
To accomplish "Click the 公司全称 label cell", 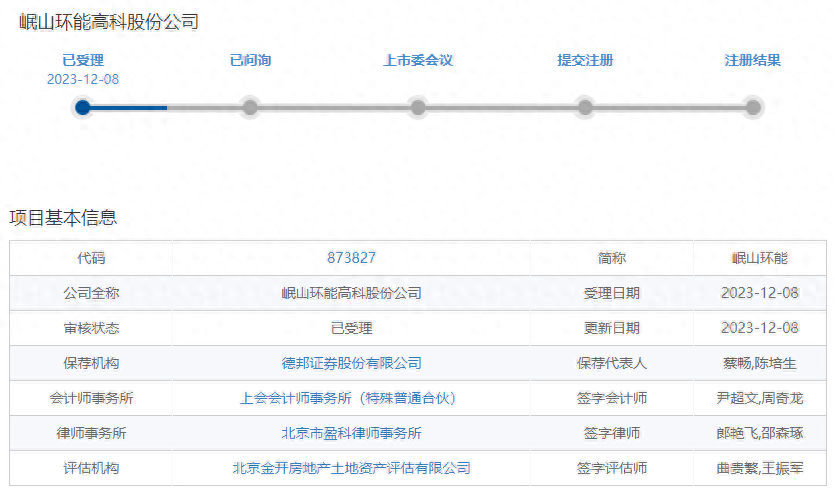I will [91, 293].
